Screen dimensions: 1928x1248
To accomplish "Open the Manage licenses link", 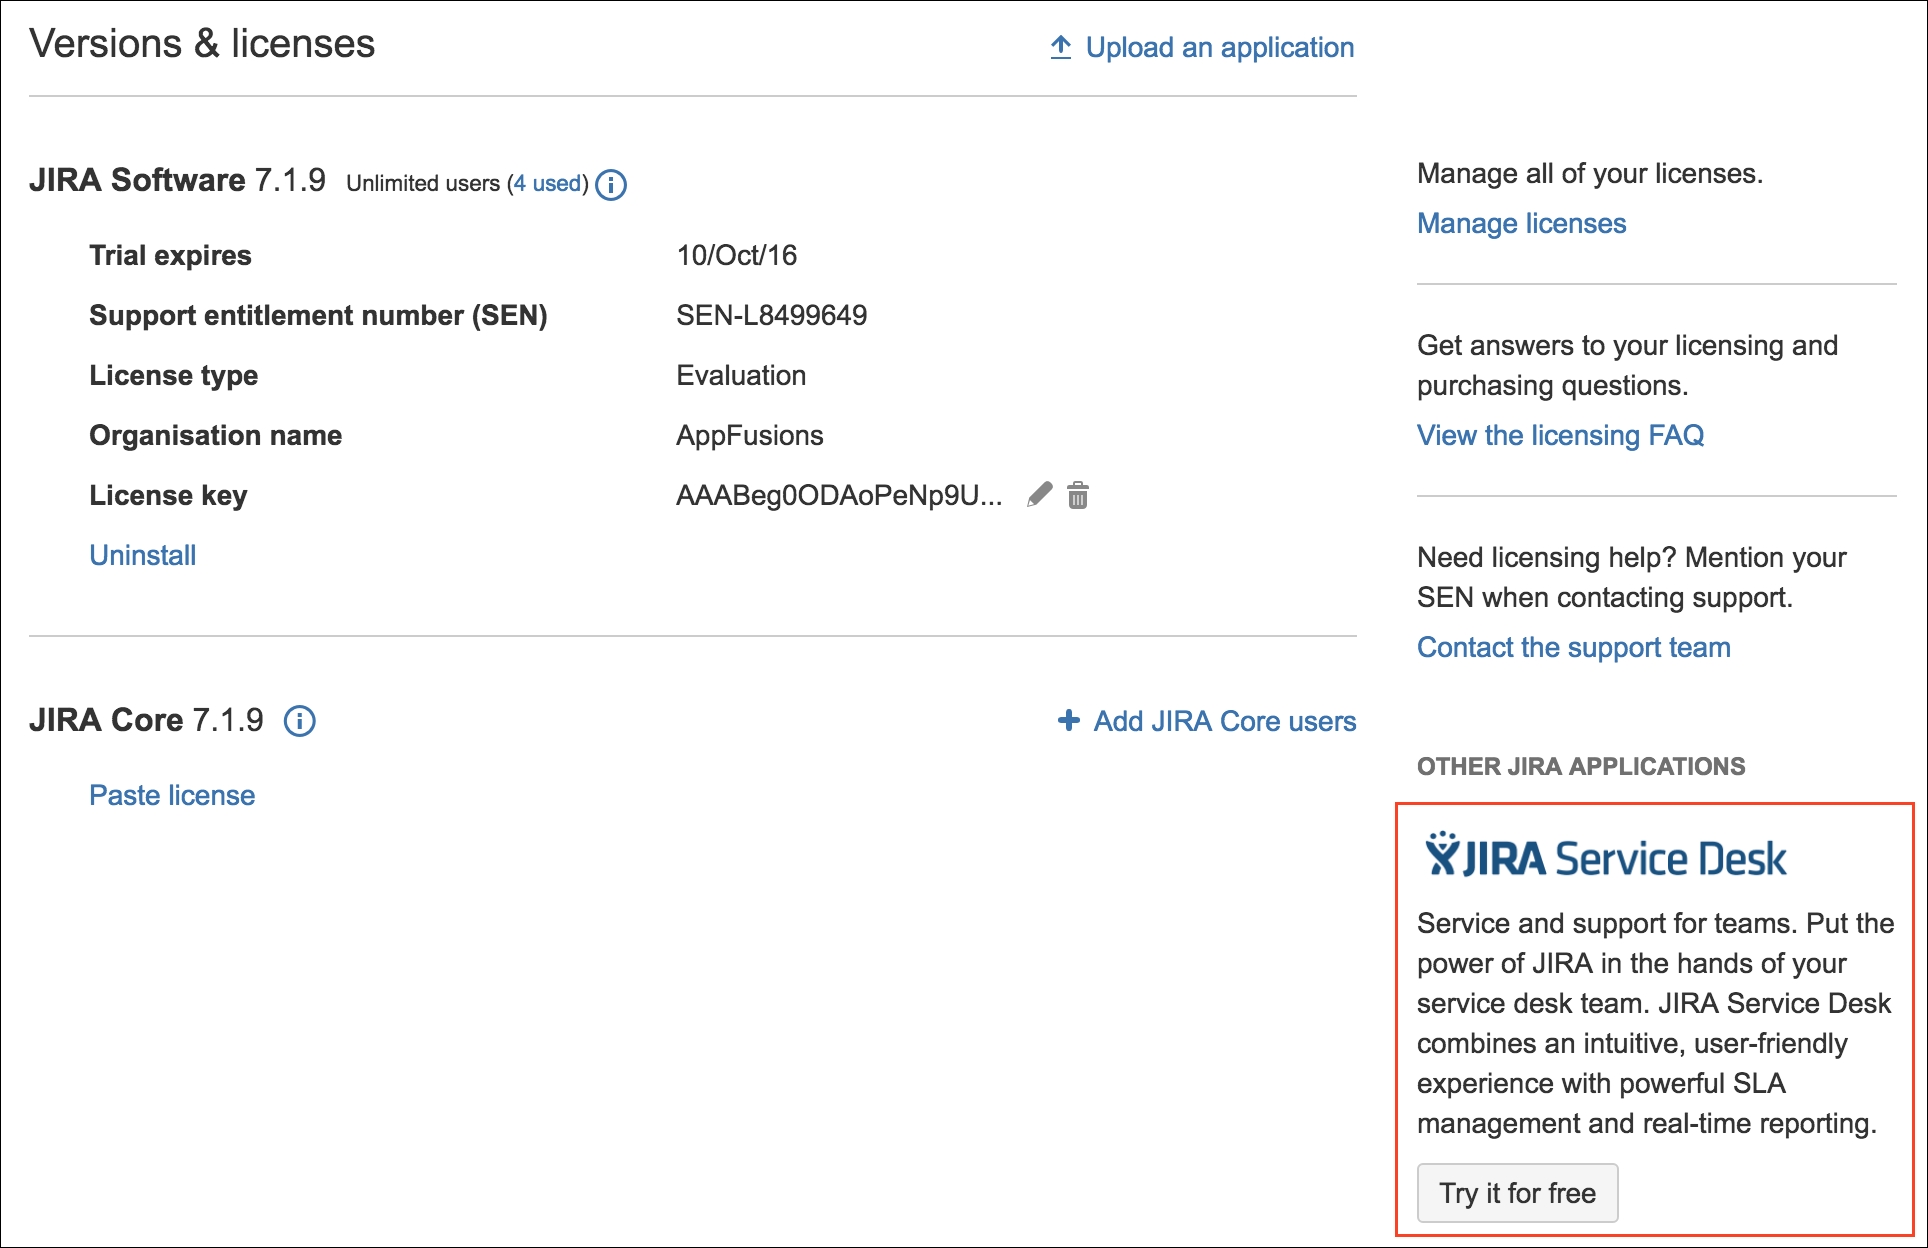I will (1522, 223).
